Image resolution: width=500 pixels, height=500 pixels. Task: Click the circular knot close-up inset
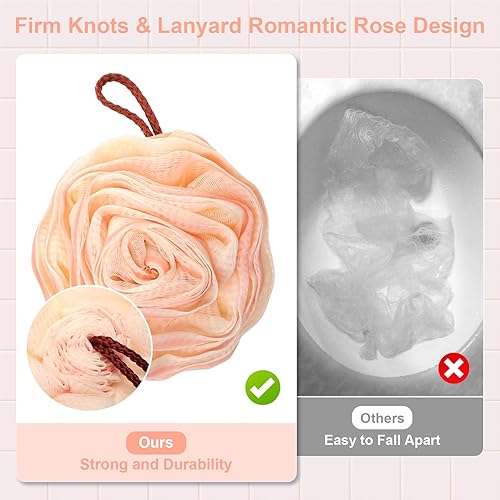coord(89,348)
